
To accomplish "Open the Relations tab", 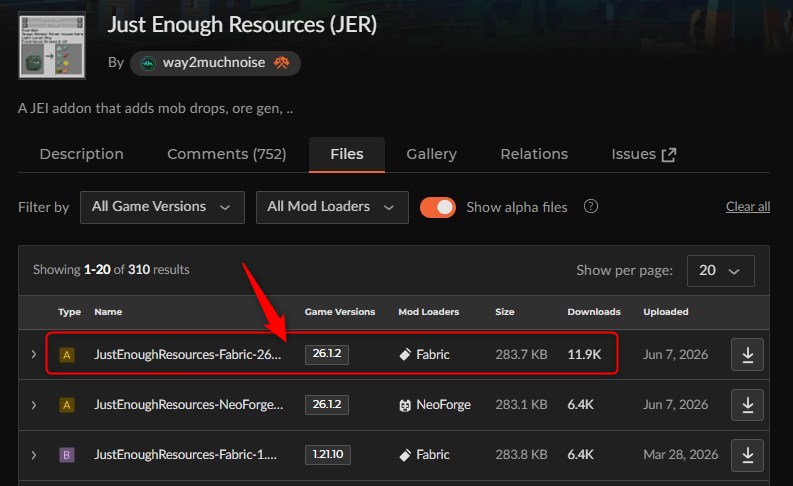I will pos(534,154).
